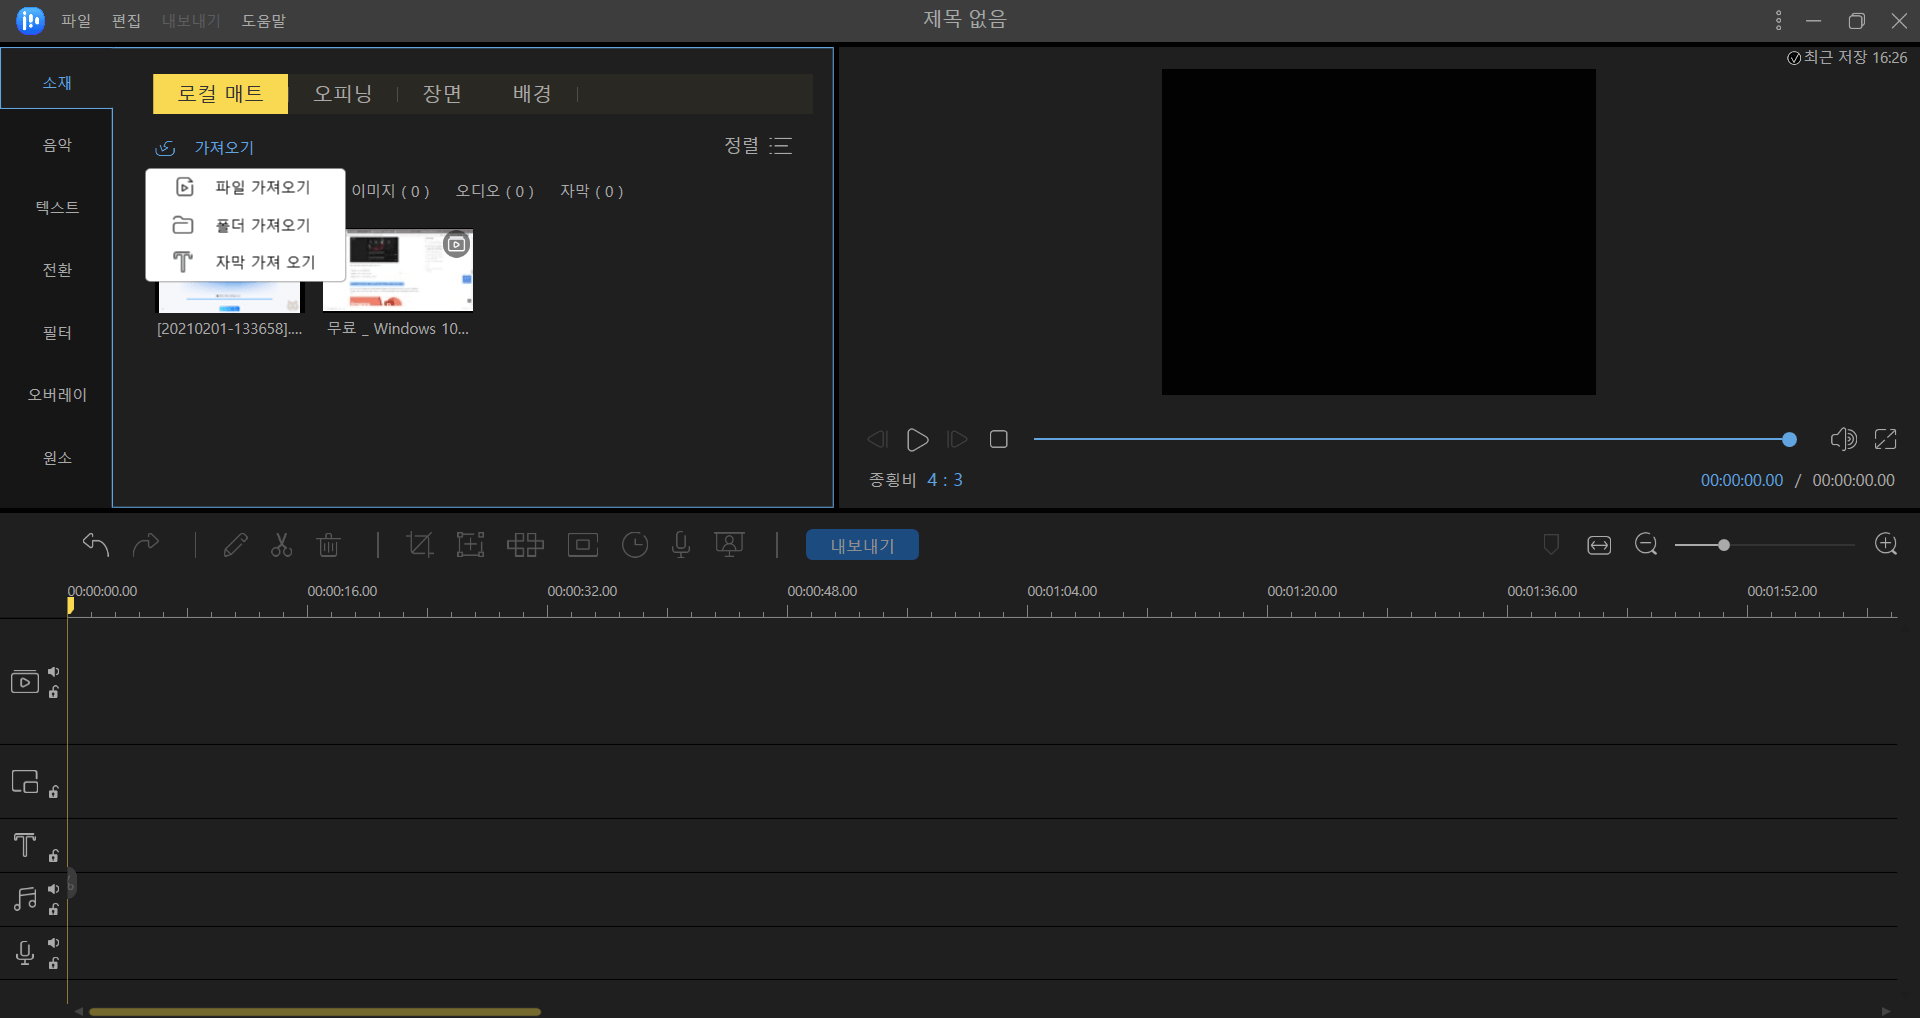Click the clock duration icon
Image resolution: width=1920 pixels, height=1018 pixels.
click(635, 545)
